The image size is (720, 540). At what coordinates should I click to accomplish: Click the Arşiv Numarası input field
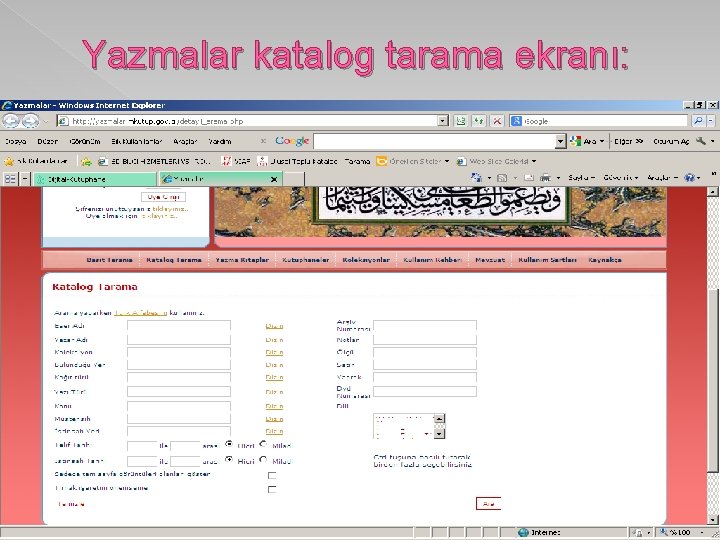tap(425, 326)
